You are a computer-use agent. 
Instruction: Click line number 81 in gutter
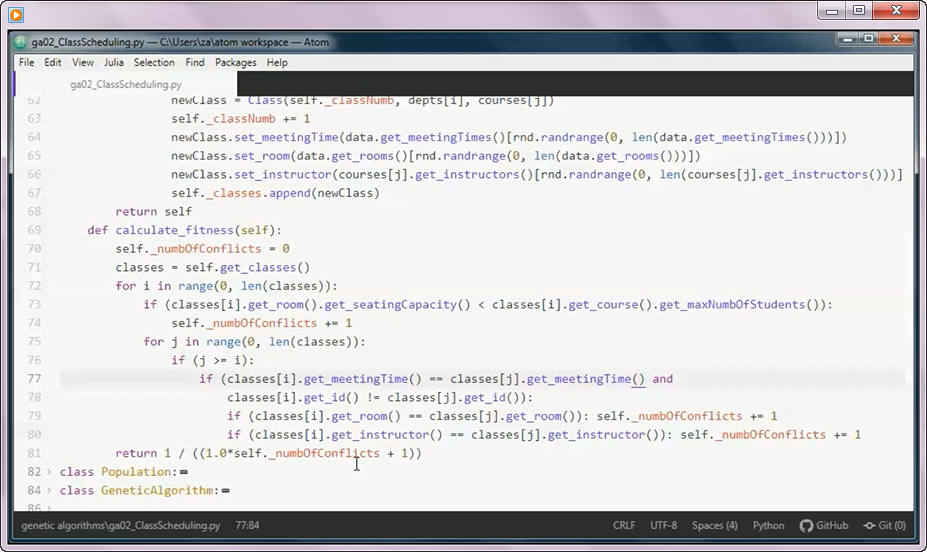pyautogui.click(x=34, y=453)
